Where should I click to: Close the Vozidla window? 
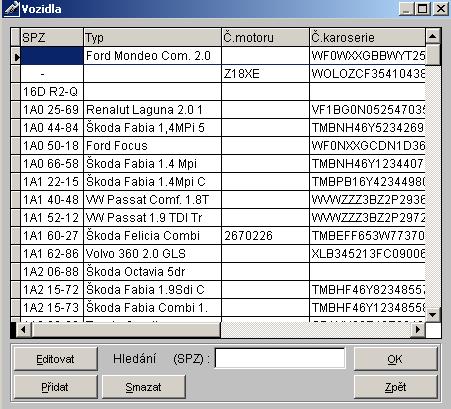(x=440, y=8)
